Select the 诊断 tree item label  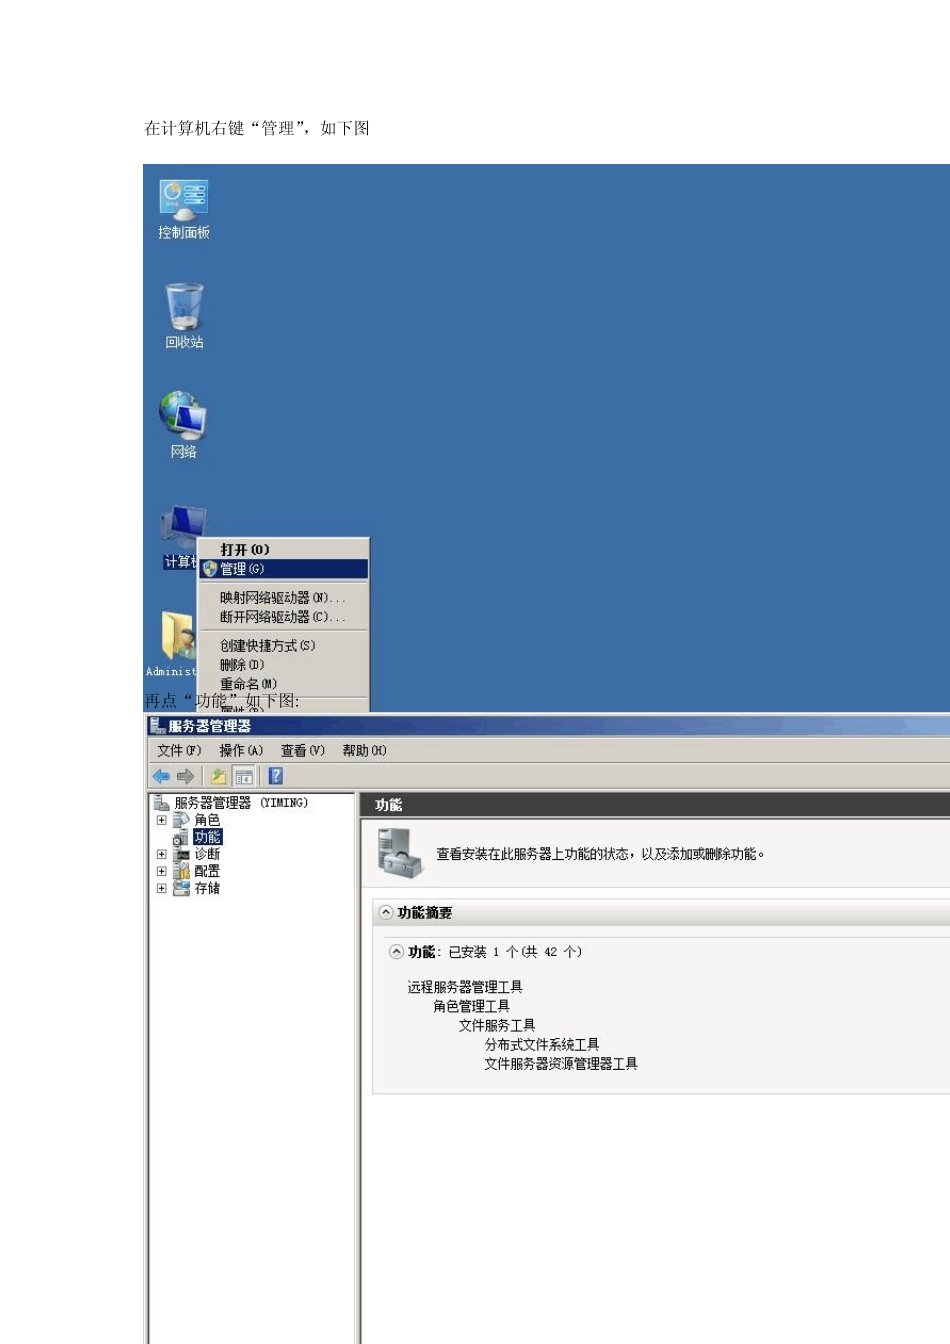[x=207, y=854]
